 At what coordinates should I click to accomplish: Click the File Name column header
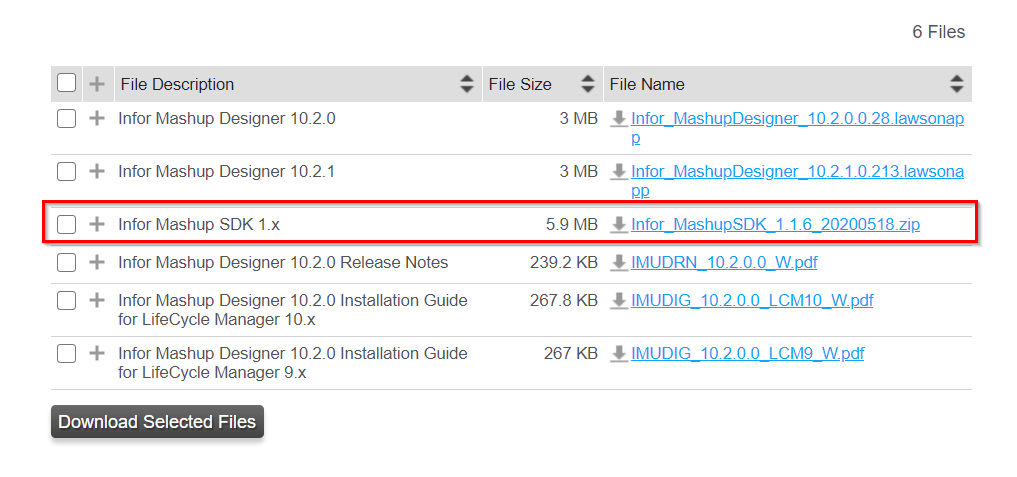(x=787, y=84)
